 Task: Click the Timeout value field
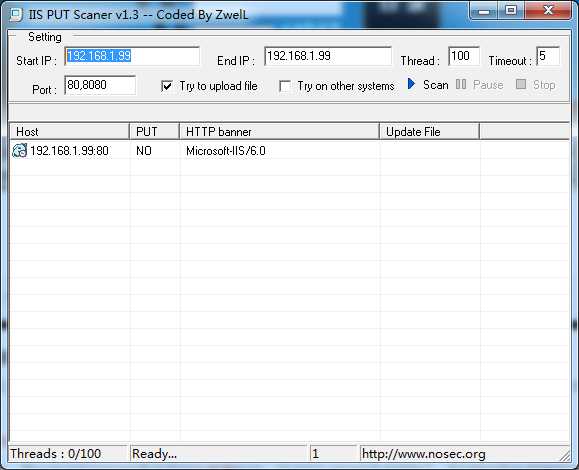548,56
